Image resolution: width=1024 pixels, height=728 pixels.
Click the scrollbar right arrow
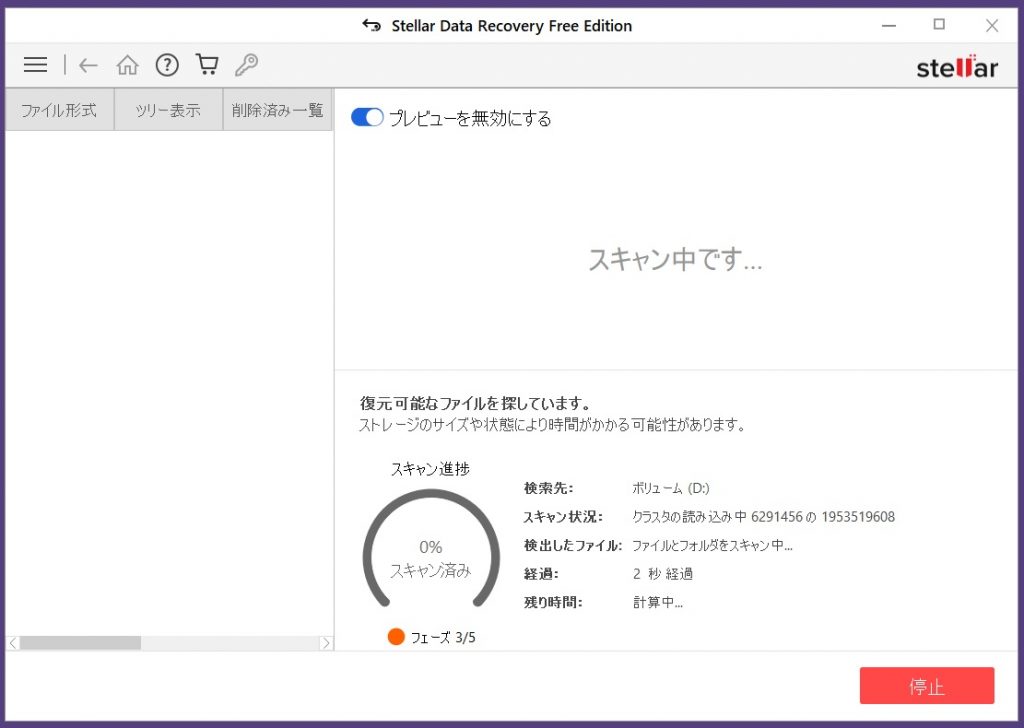pos(326,643)
